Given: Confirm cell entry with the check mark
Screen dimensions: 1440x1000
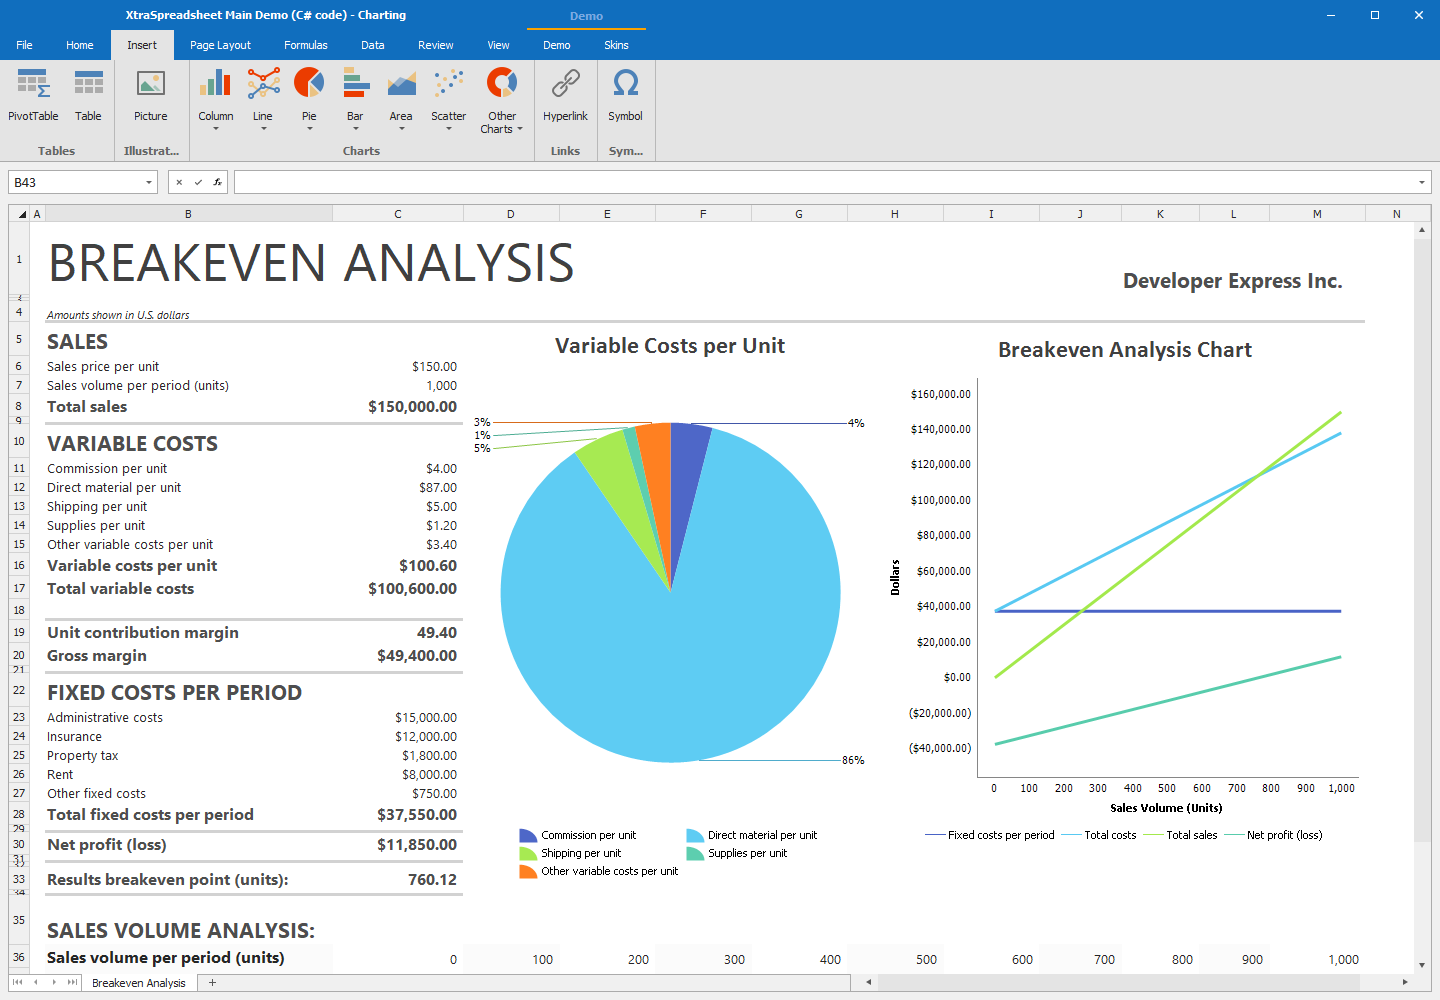Looking at the screenshot, I should (197, 182).
